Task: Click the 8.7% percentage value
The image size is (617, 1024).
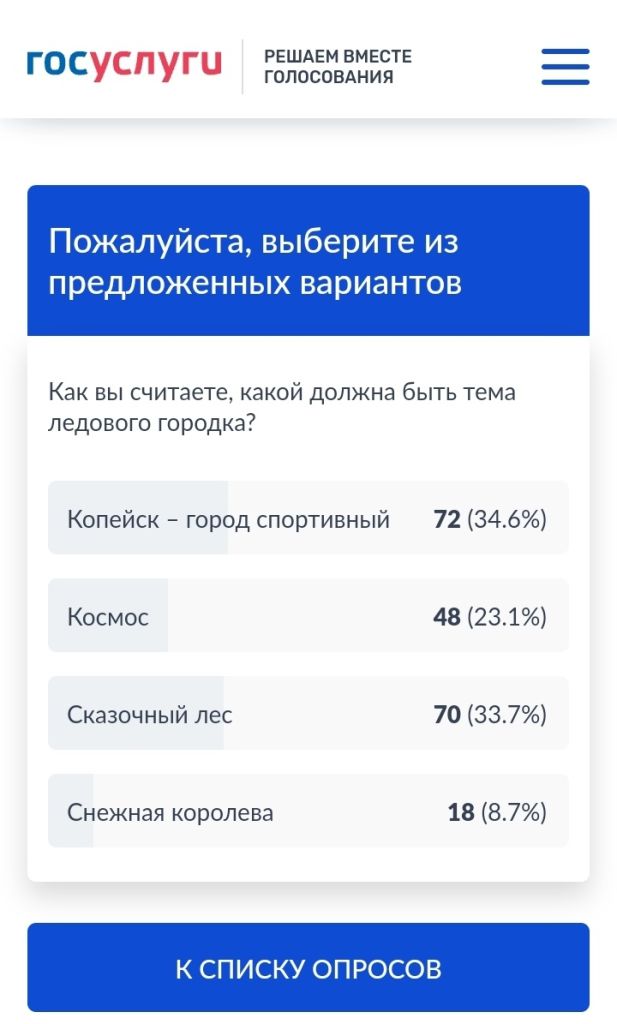Action: (x=514, y=813)
